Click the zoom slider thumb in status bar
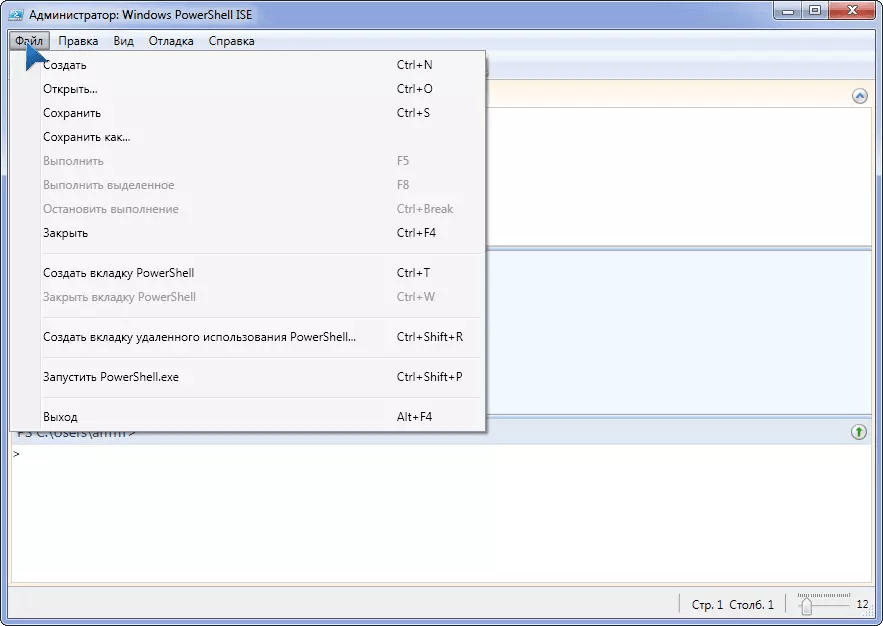 [x=806, y=605]
